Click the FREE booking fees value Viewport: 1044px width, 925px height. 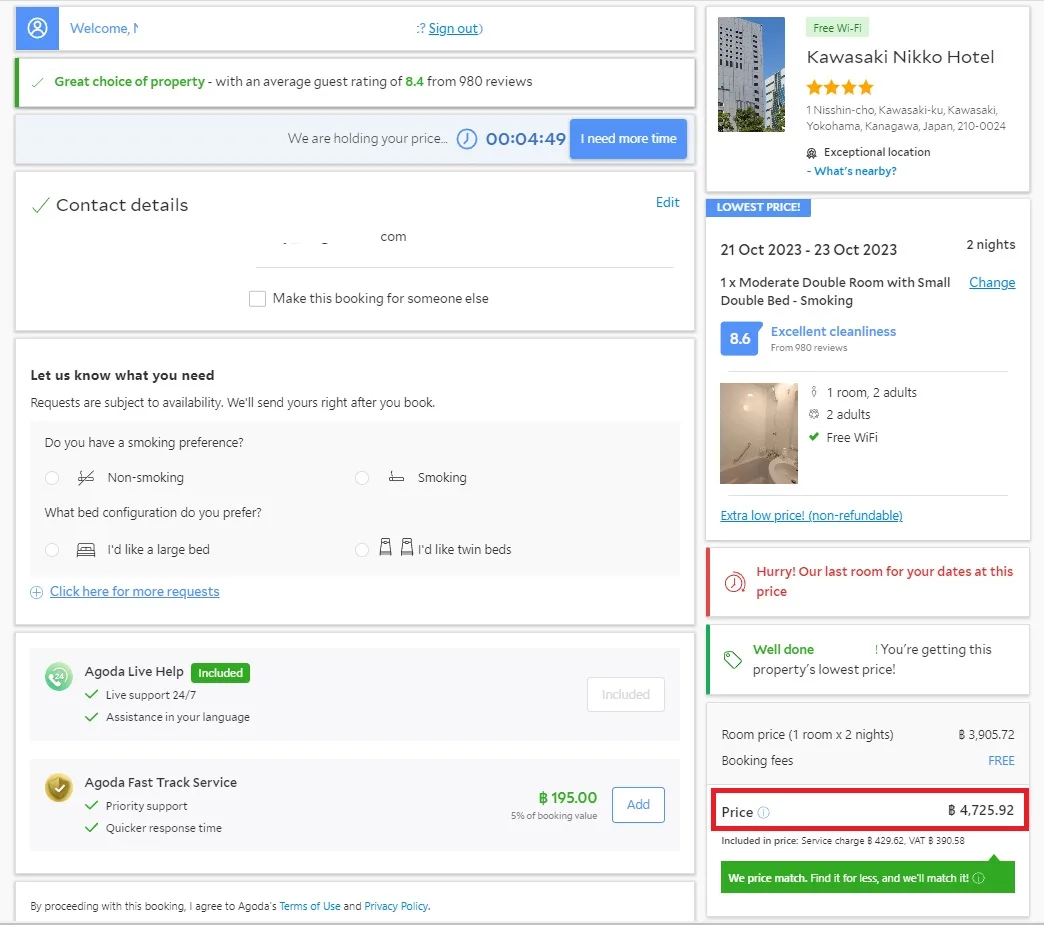[x=1001, y=761]
